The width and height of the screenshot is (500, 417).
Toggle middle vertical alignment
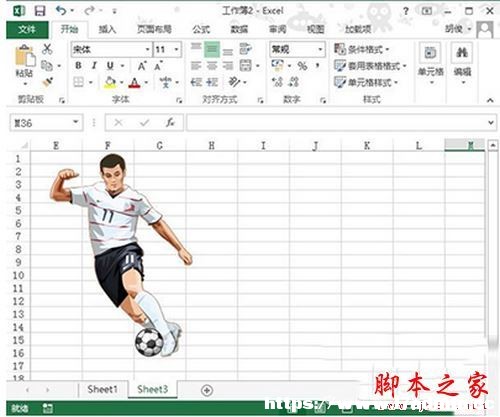(x=212, y=50)
